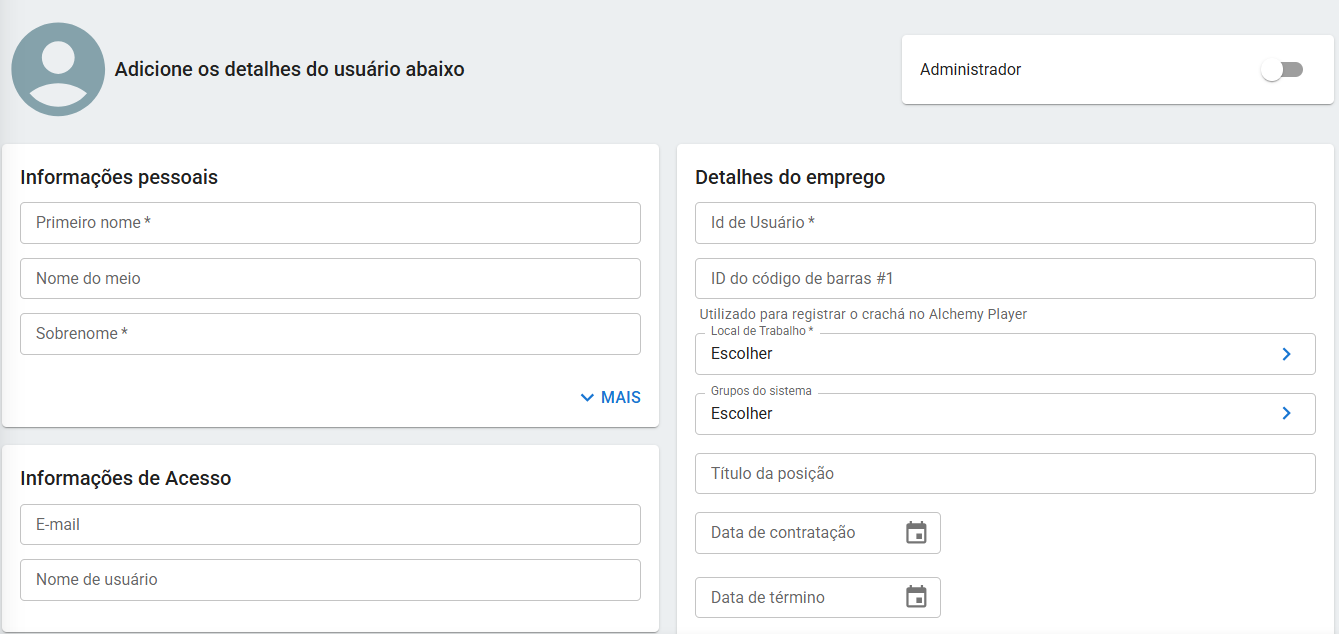
Task: Expand MAIS to show more personal fields
Action: click(x=610, y=398)
